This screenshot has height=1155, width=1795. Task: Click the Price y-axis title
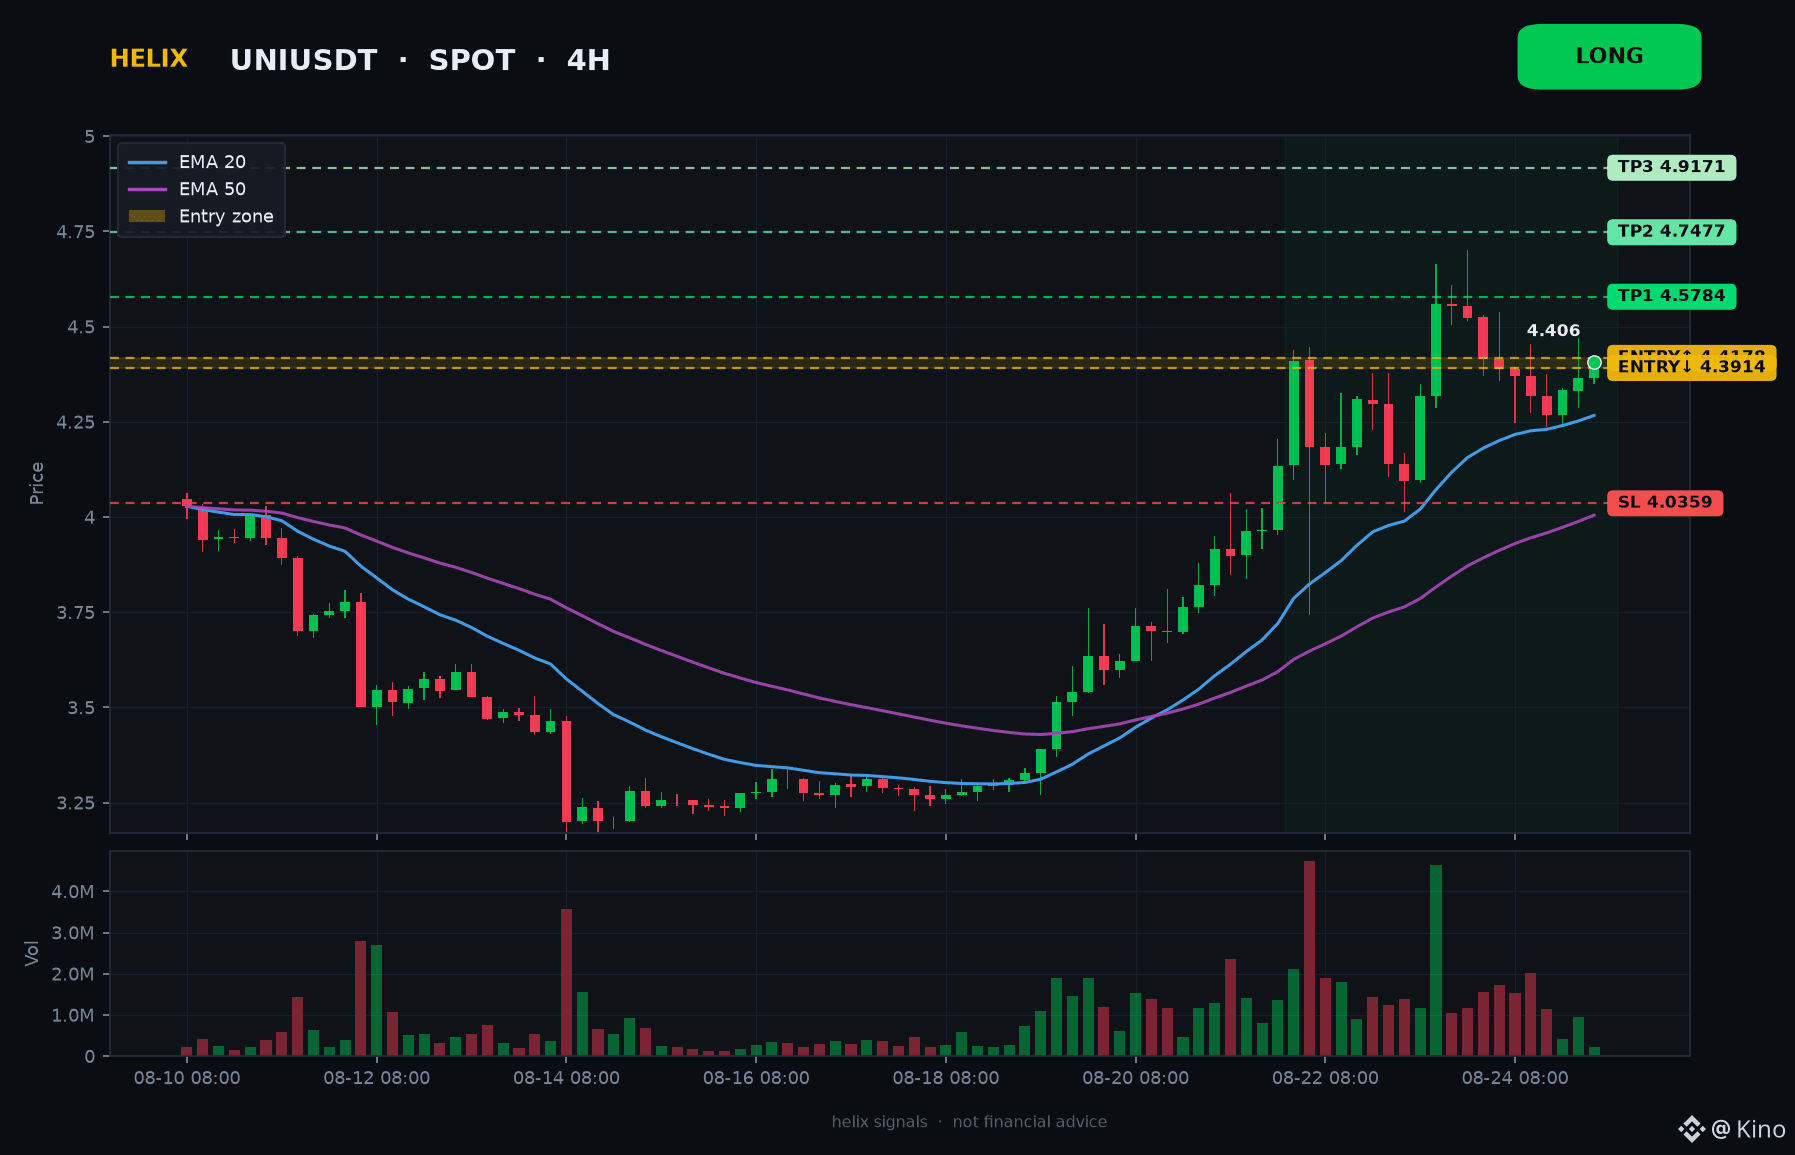(37, 483)
